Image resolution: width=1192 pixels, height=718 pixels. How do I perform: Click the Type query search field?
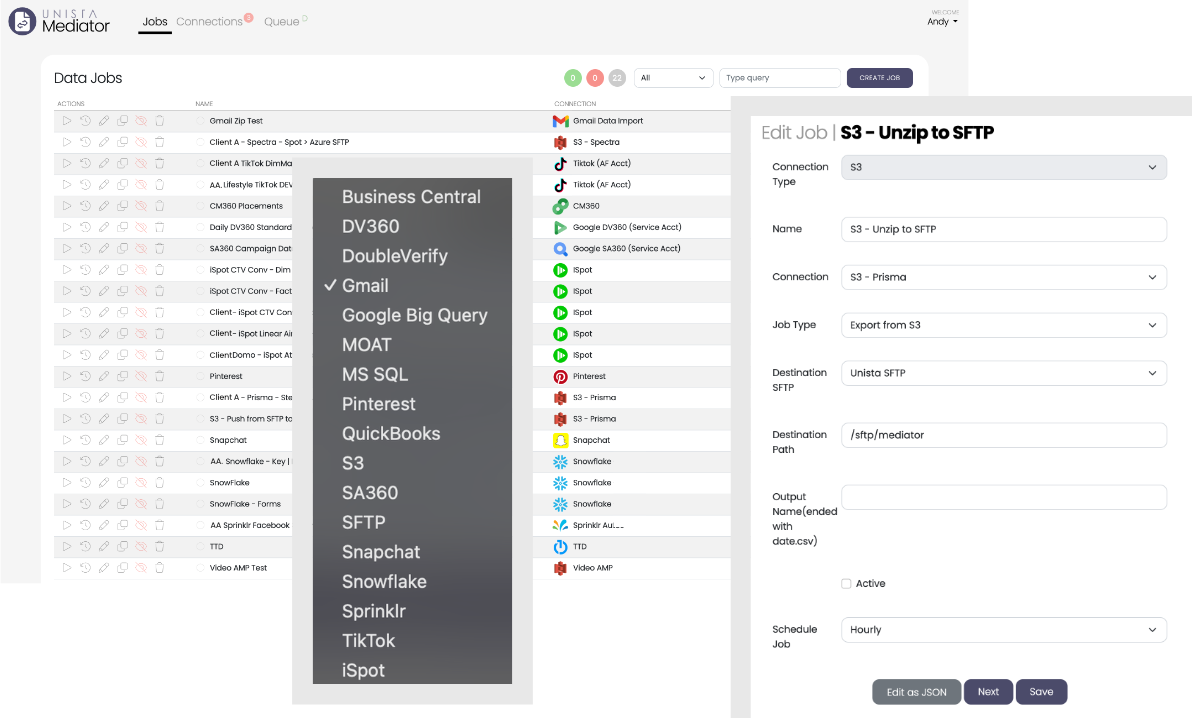[780, 78]
